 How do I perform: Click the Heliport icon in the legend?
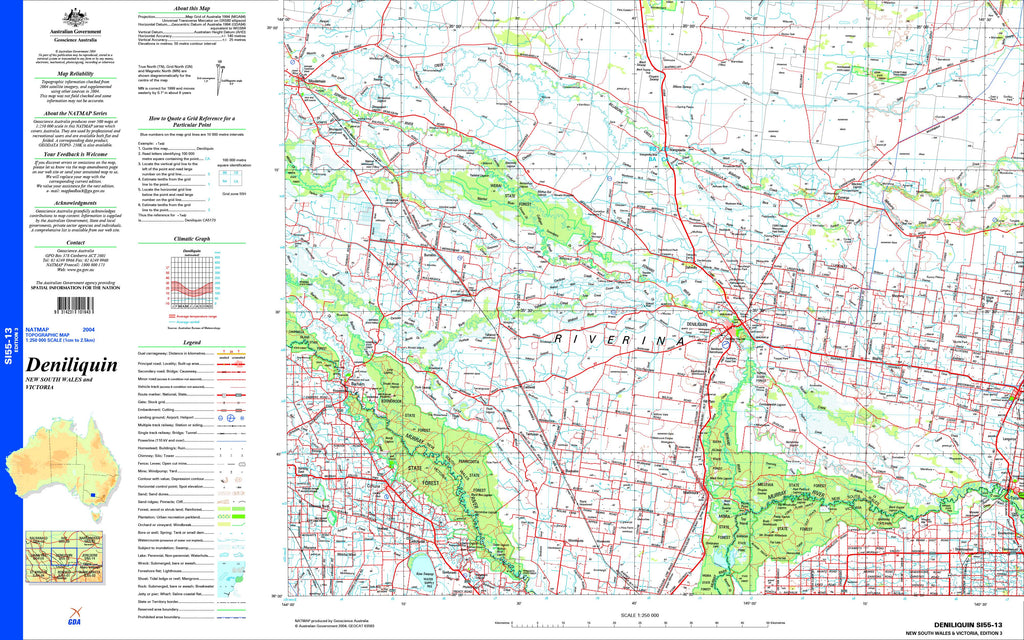pos(243,419)
